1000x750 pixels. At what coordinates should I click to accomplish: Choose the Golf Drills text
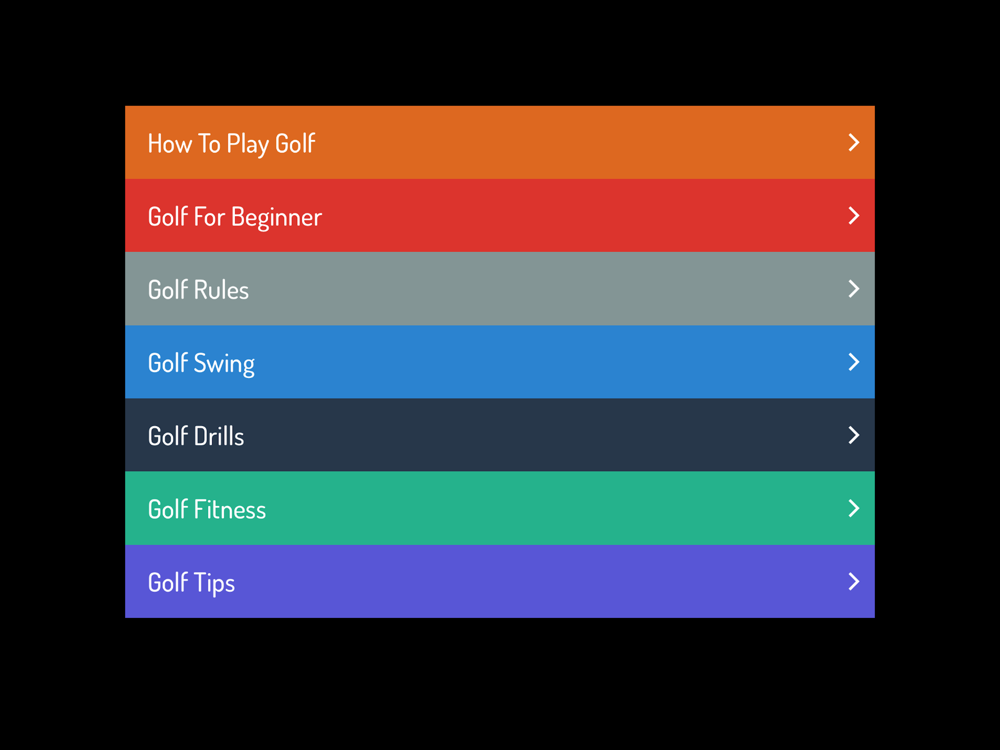(196, 436)
